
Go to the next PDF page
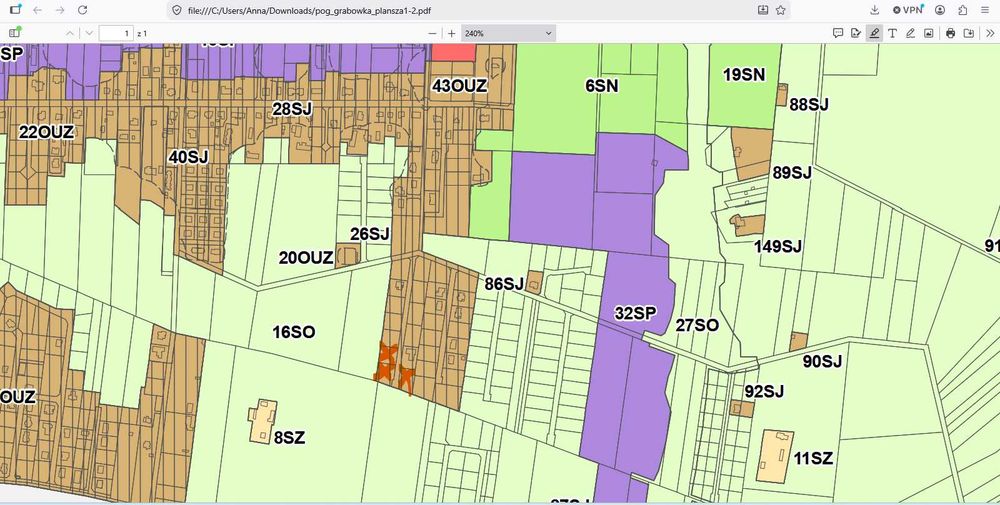(89, 33)
